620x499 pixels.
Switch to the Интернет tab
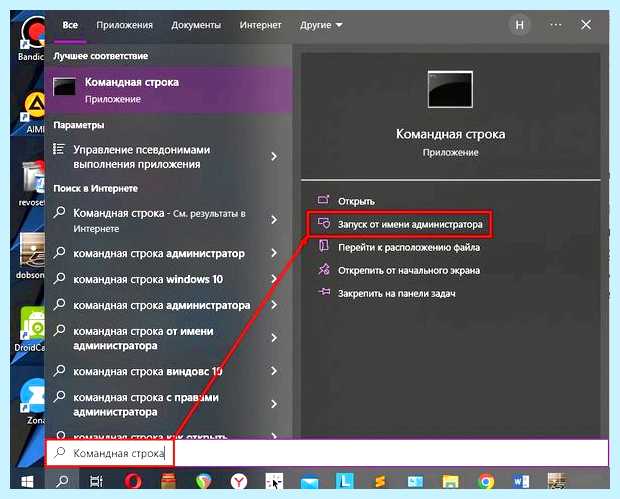(260, 25)
